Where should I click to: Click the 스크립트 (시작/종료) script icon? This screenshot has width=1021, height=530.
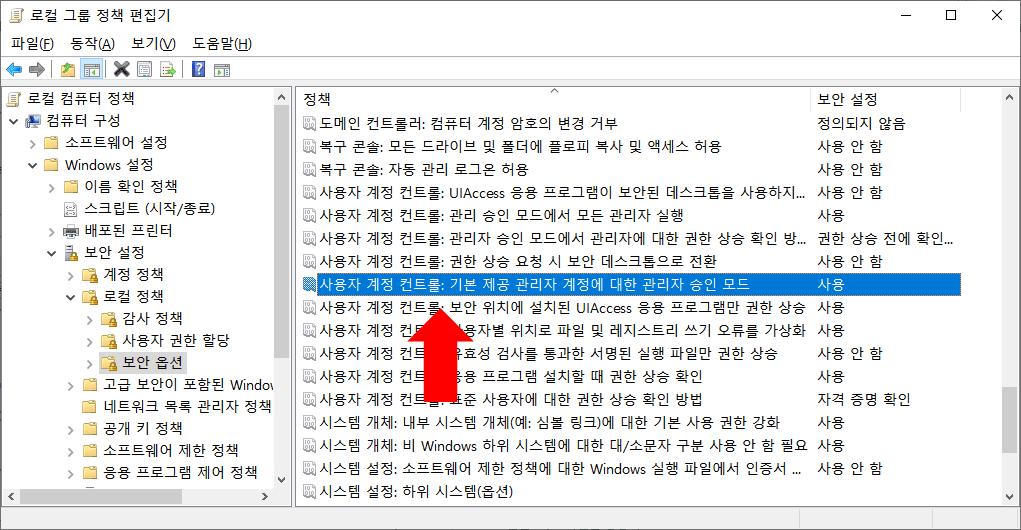click(x=71, y=209)
